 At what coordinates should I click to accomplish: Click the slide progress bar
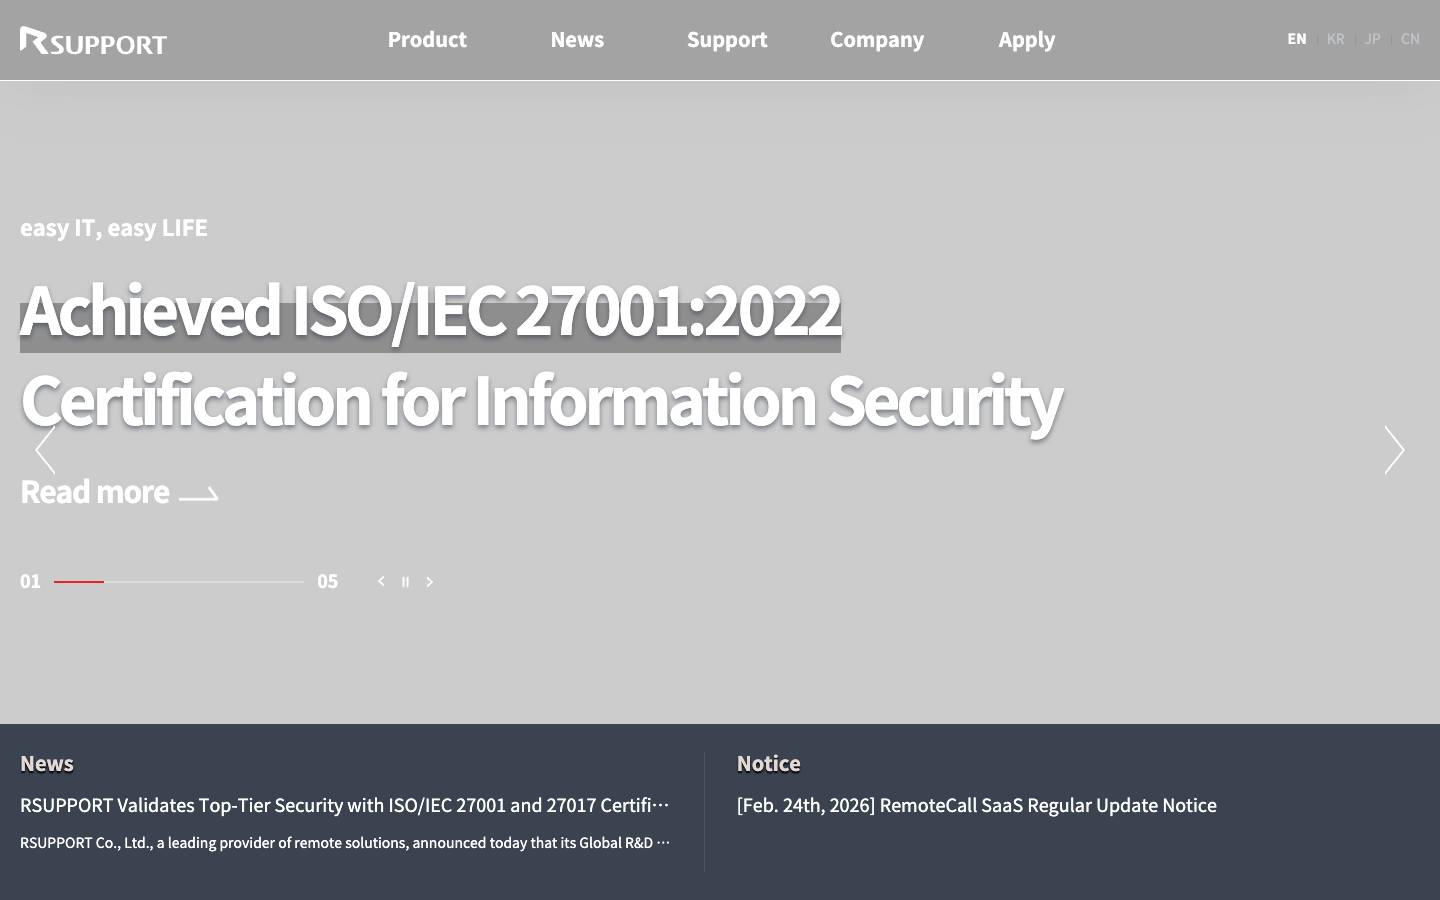click(x=179, y=581)
